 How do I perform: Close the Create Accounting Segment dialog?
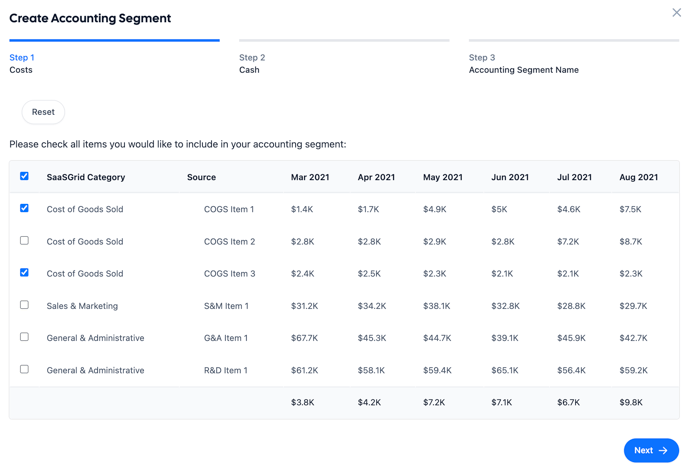pyautogui.click(x=677, y=13)
